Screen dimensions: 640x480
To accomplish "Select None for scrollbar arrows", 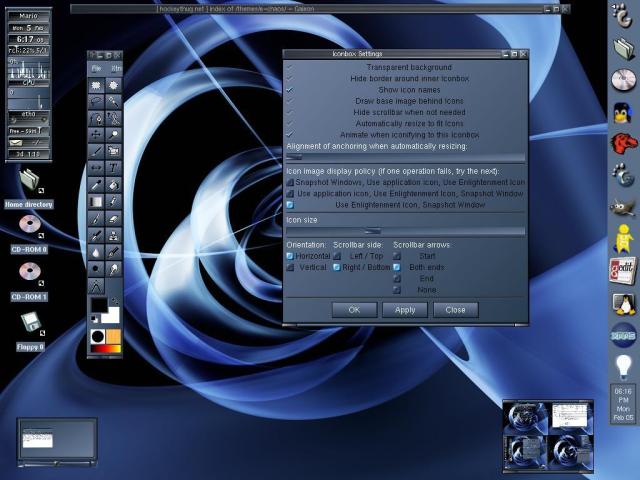I will point(397,290).
